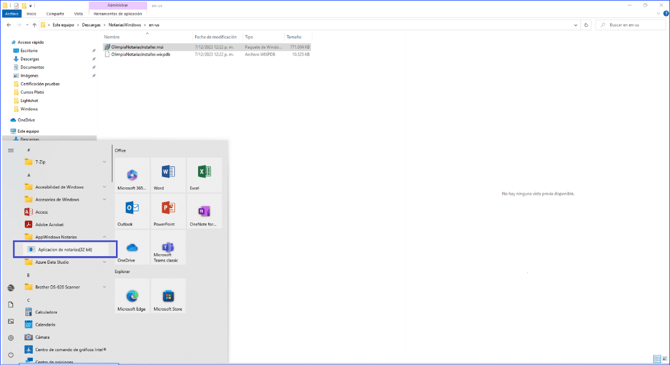Open the Word tile in Start menu
Image resolution: width=670 pixels, height=365 pixels.
168,175
